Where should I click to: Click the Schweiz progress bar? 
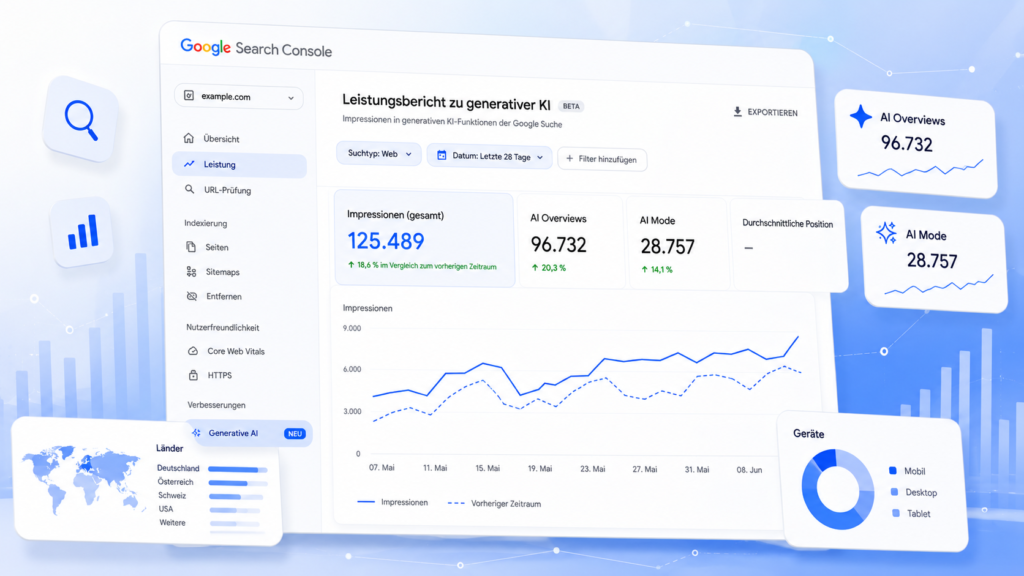coord(236,496)
